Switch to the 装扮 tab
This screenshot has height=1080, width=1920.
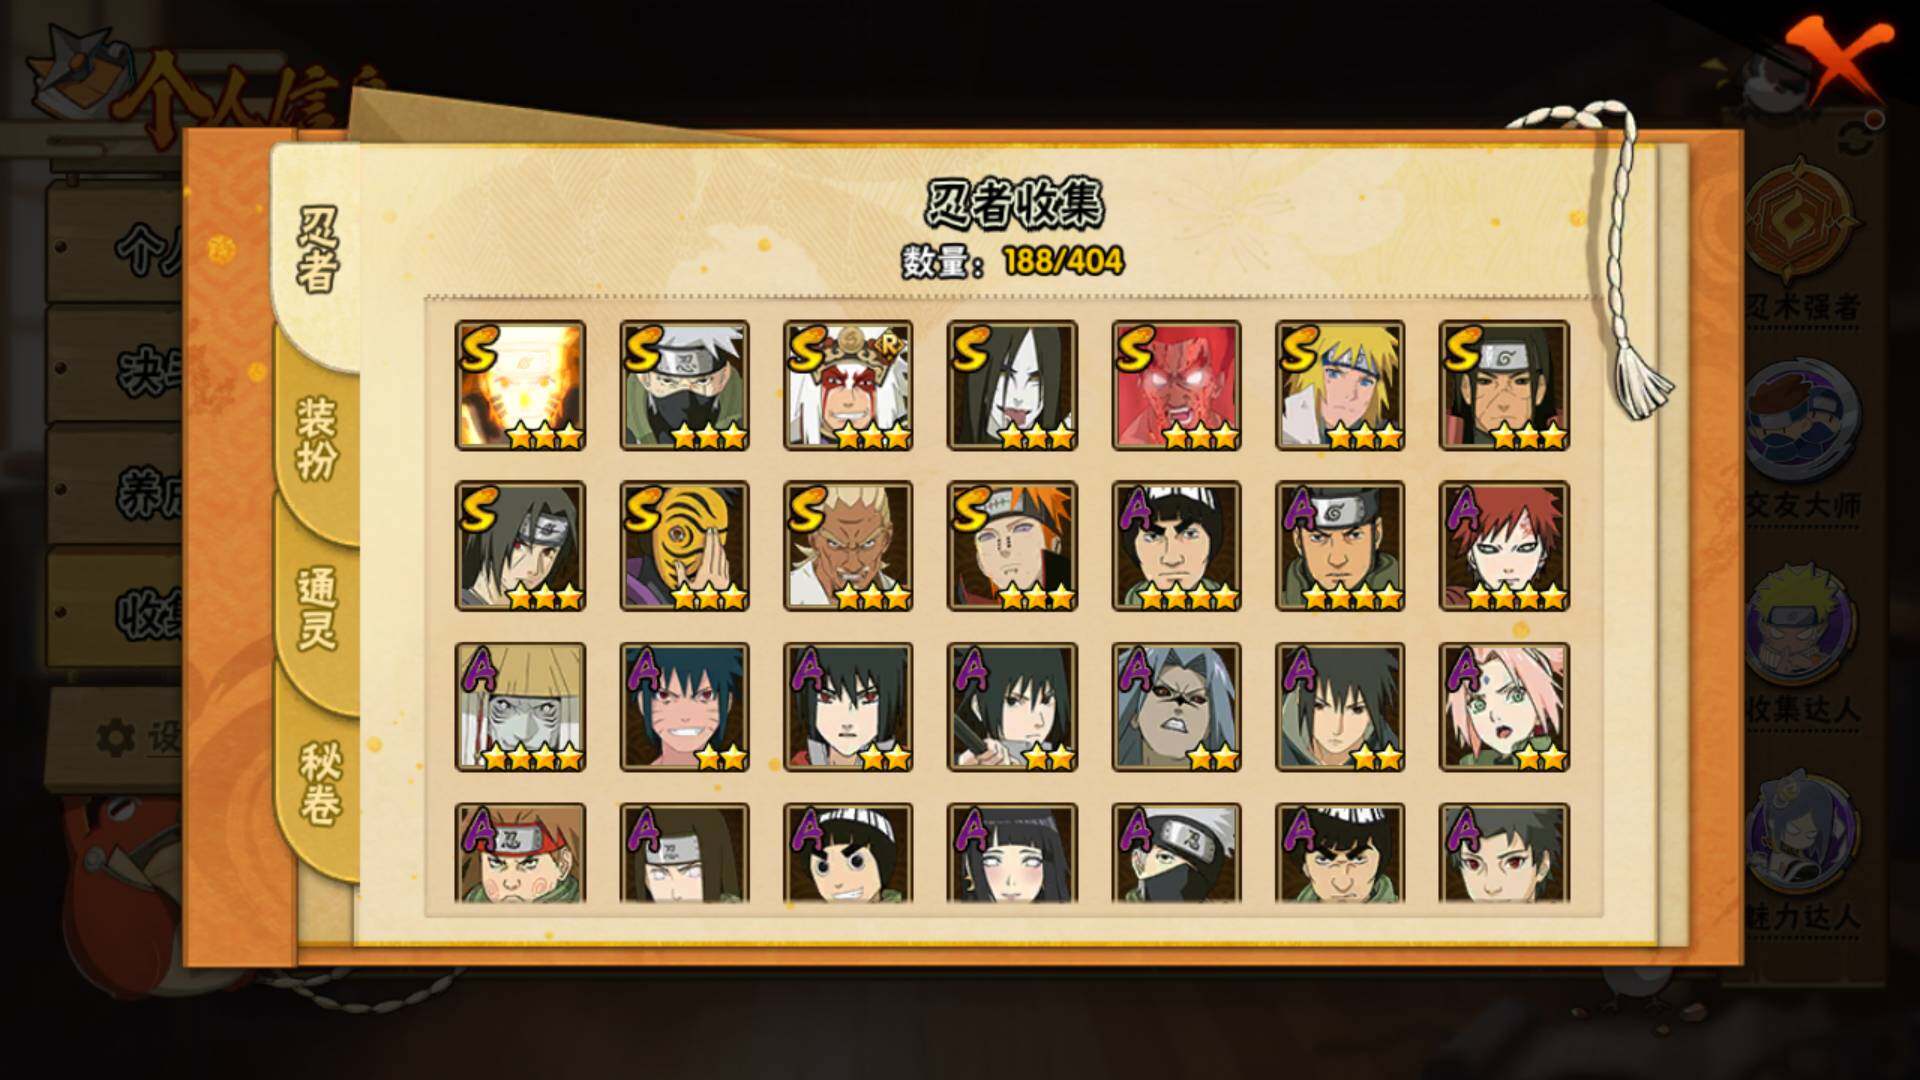316,439
